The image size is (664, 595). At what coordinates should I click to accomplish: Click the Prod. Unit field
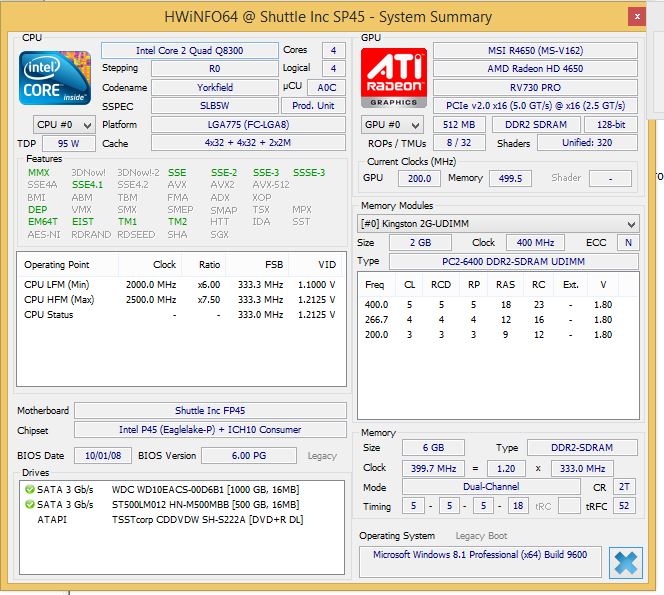tap(313, 105)
